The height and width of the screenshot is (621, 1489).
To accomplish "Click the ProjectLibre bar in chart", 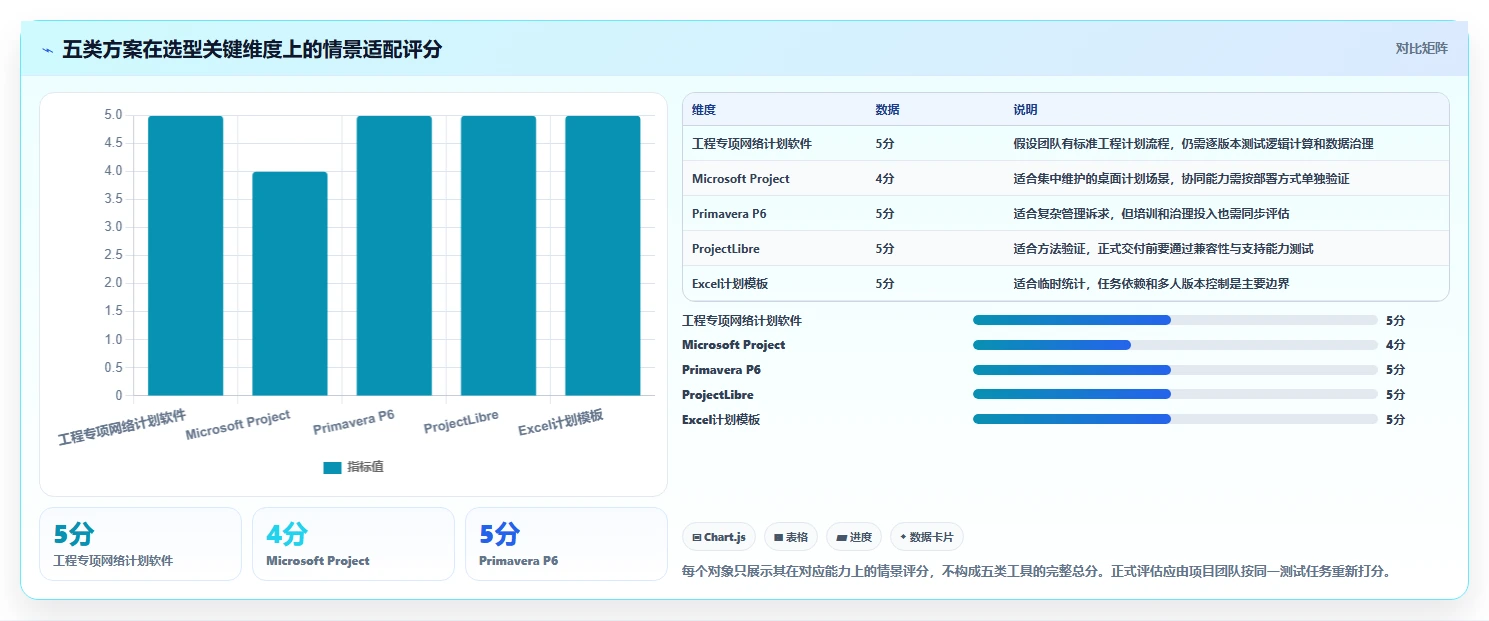I will pos(498,255).
